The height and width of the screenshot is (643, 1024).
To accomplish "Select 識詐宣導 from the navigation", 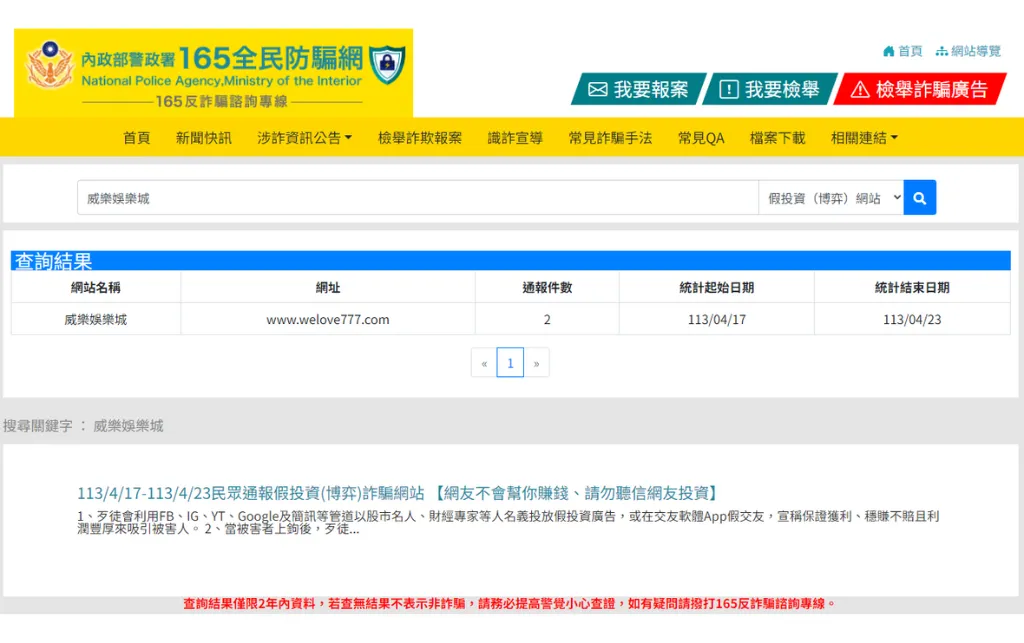I will [x=515, y=138].
